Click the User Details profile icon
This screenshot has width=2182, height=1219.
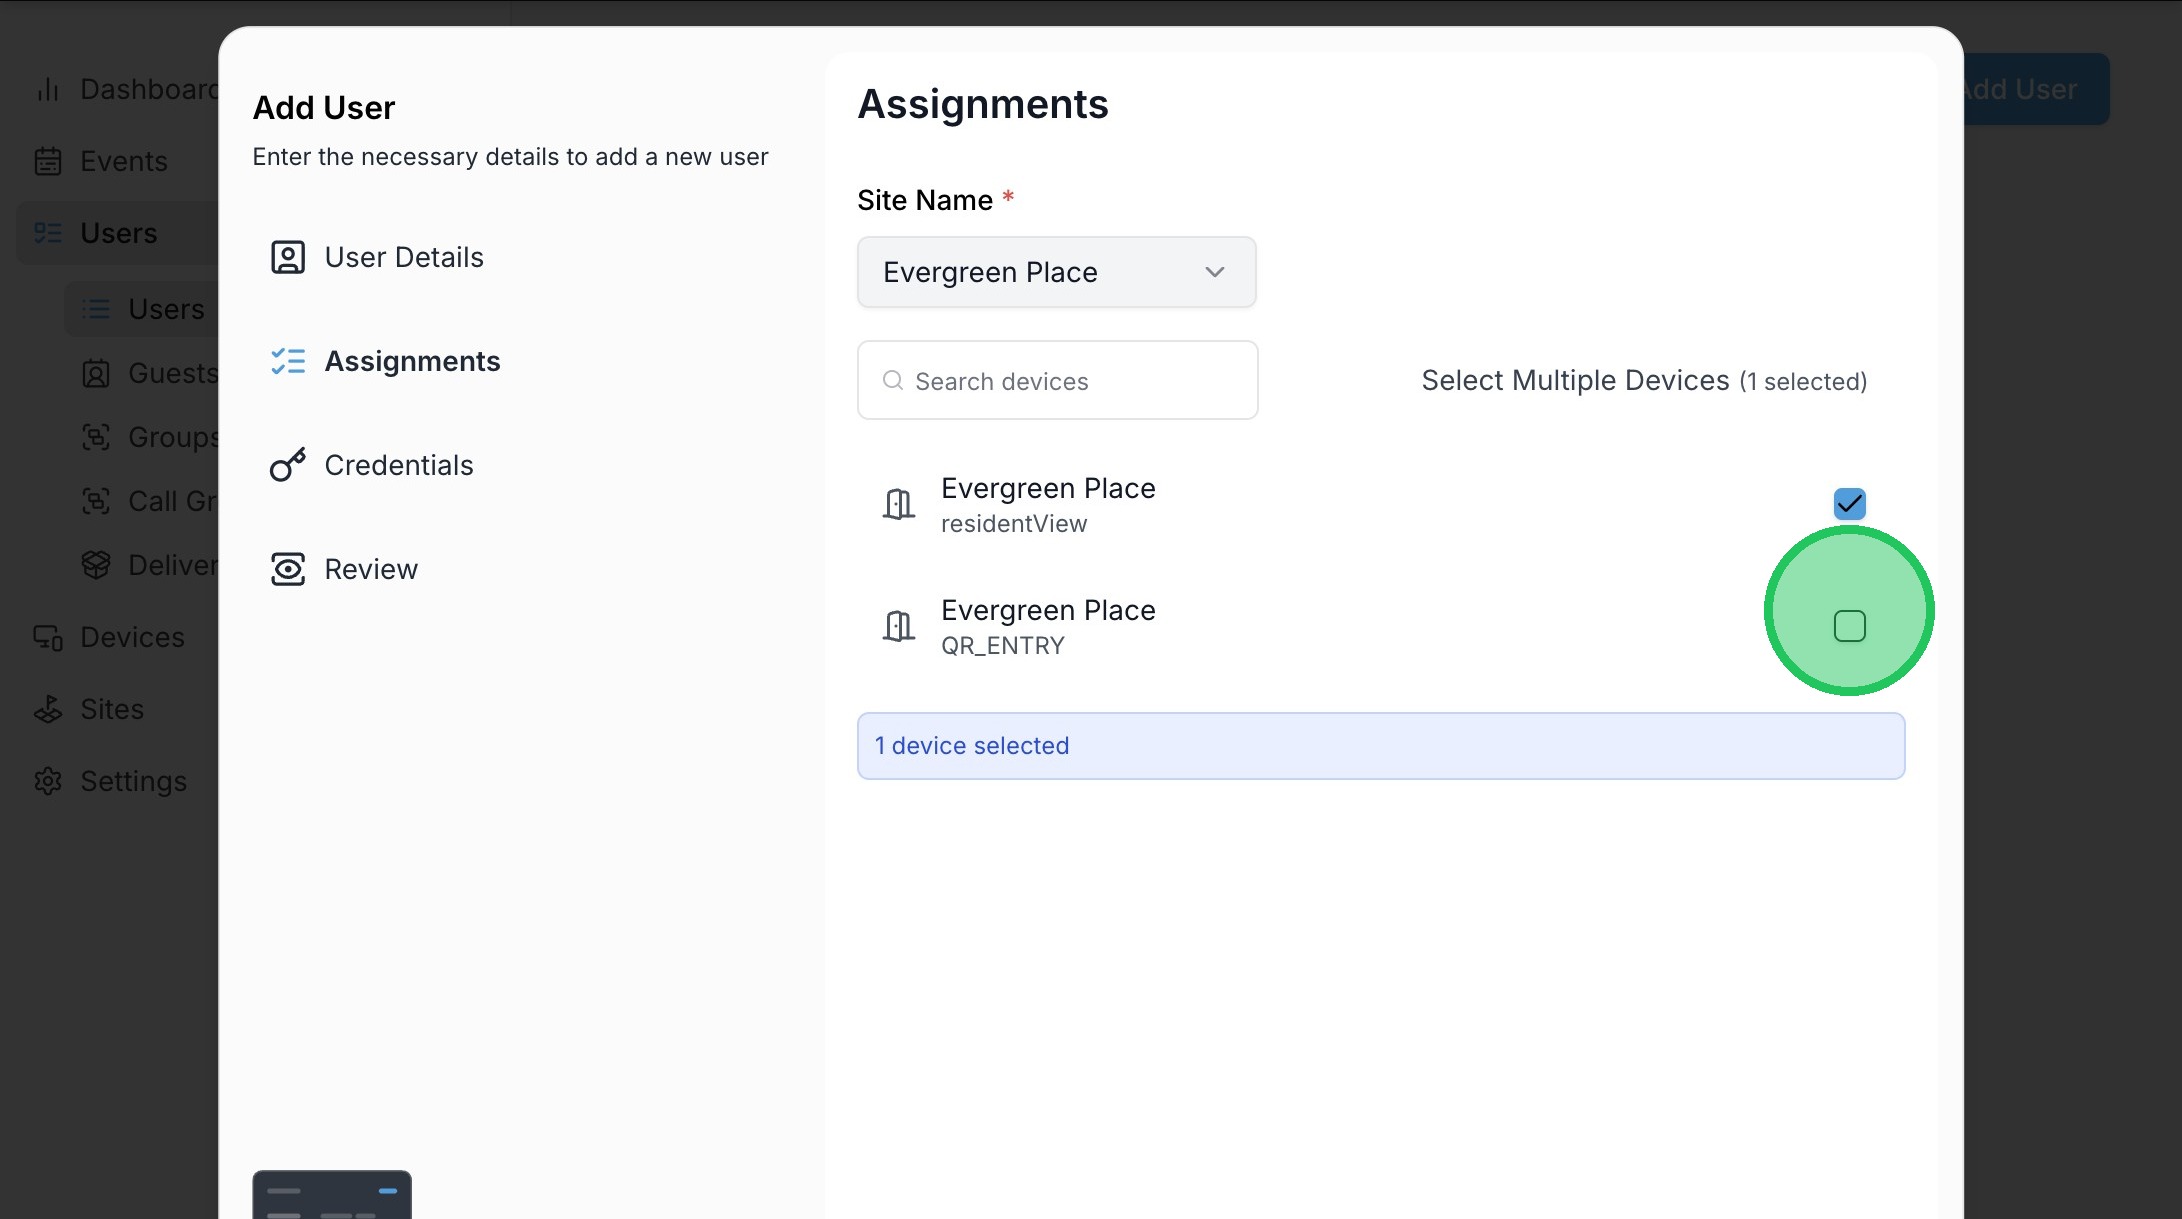point(288,257)
